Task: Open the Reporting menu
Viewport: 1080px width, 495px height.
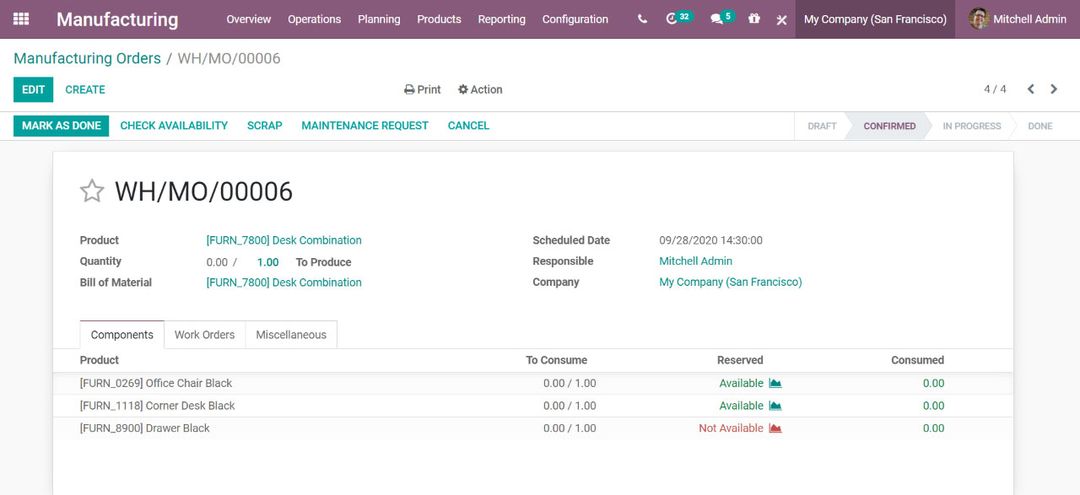Action: [501, 19]
